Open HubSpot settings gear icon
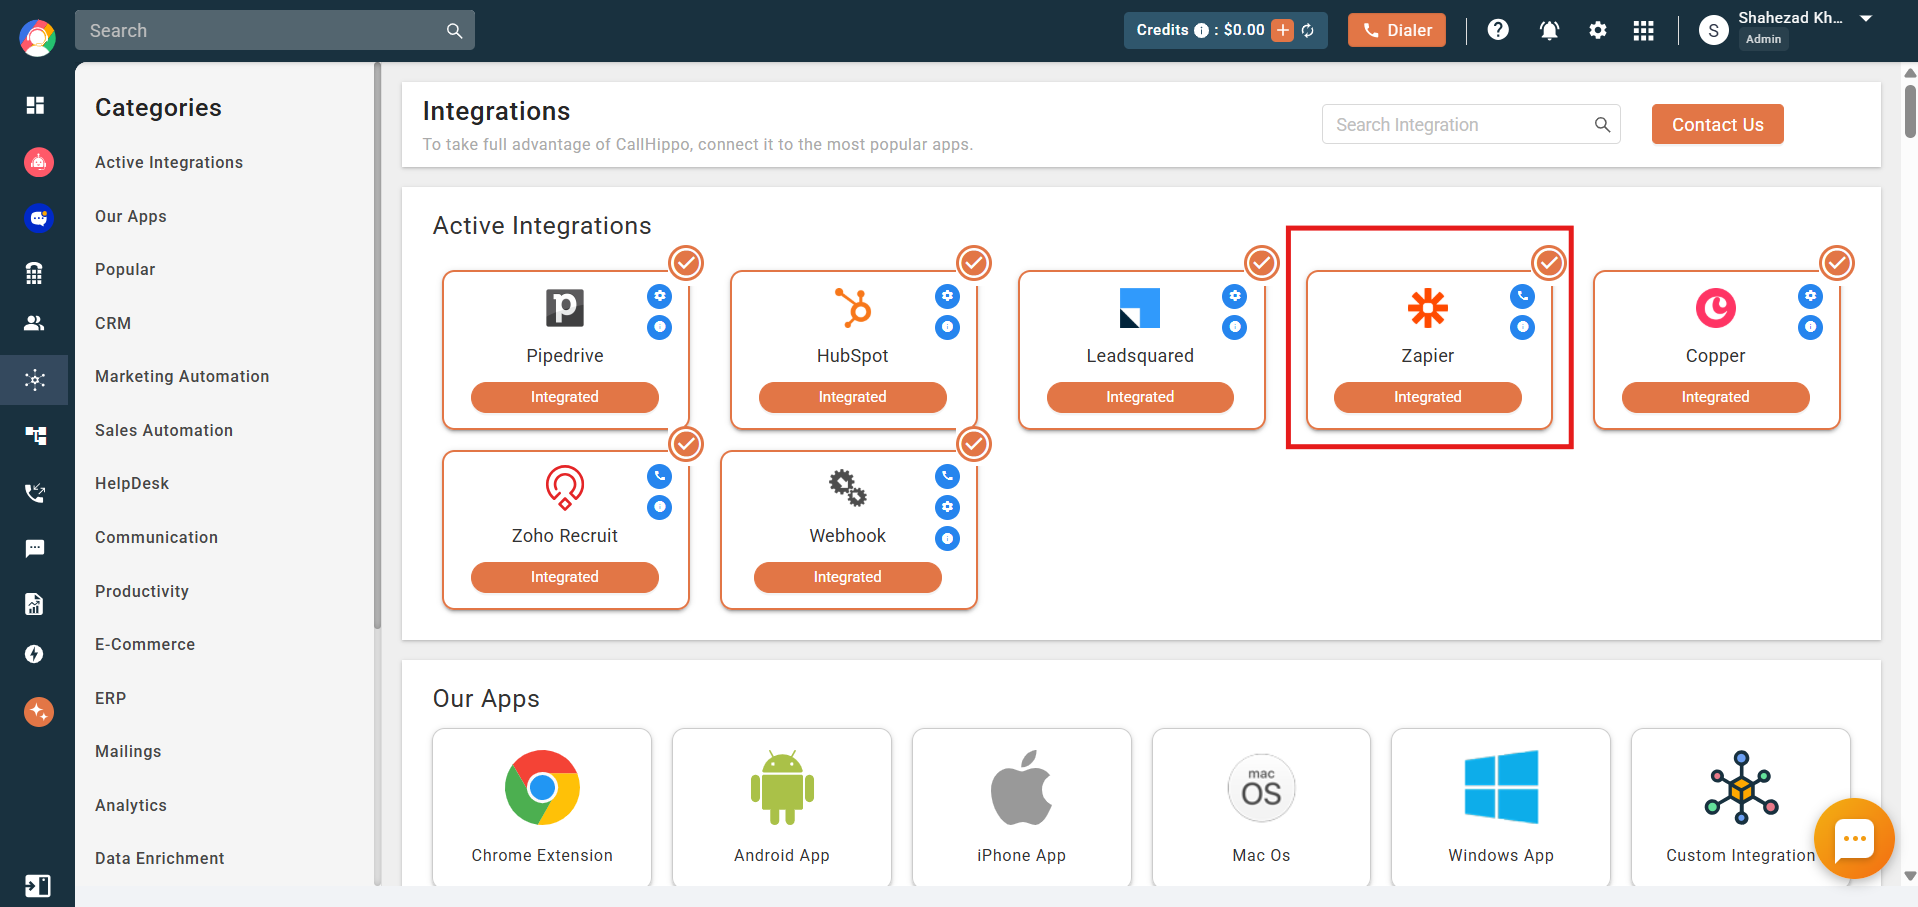 pos(947,296)
